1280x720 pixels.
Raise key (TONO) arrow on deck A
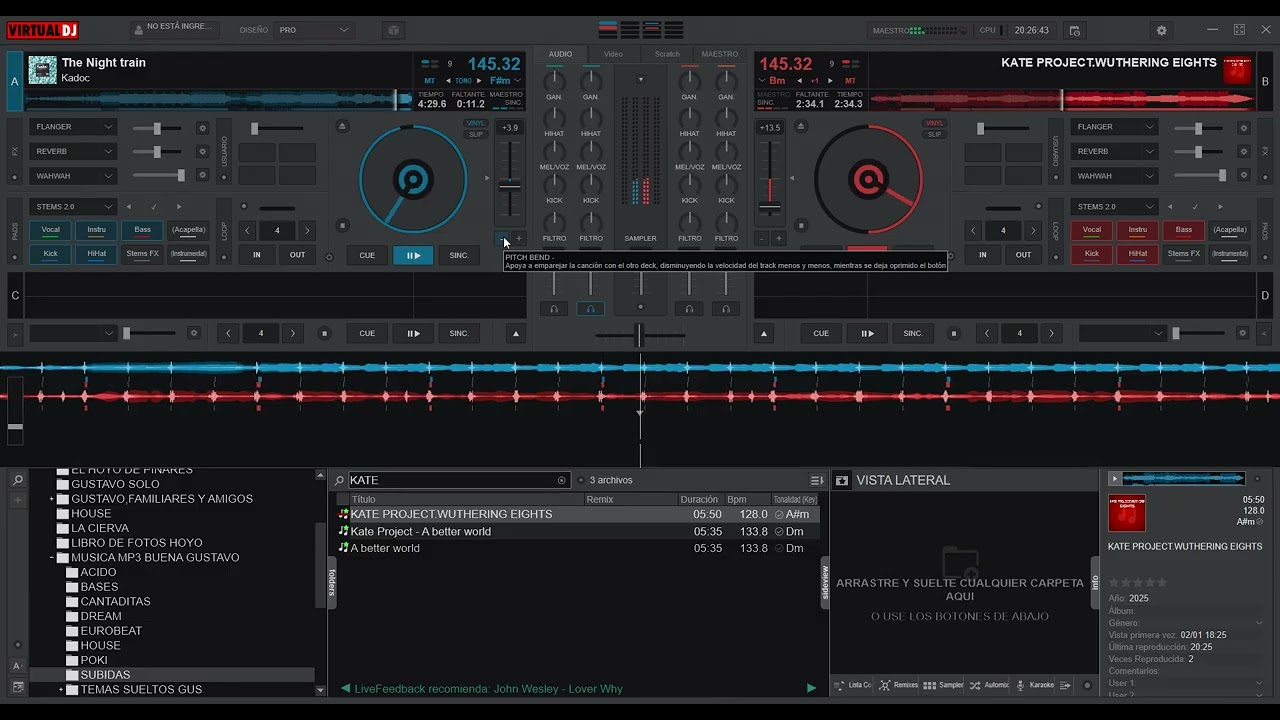coord(478,80)
